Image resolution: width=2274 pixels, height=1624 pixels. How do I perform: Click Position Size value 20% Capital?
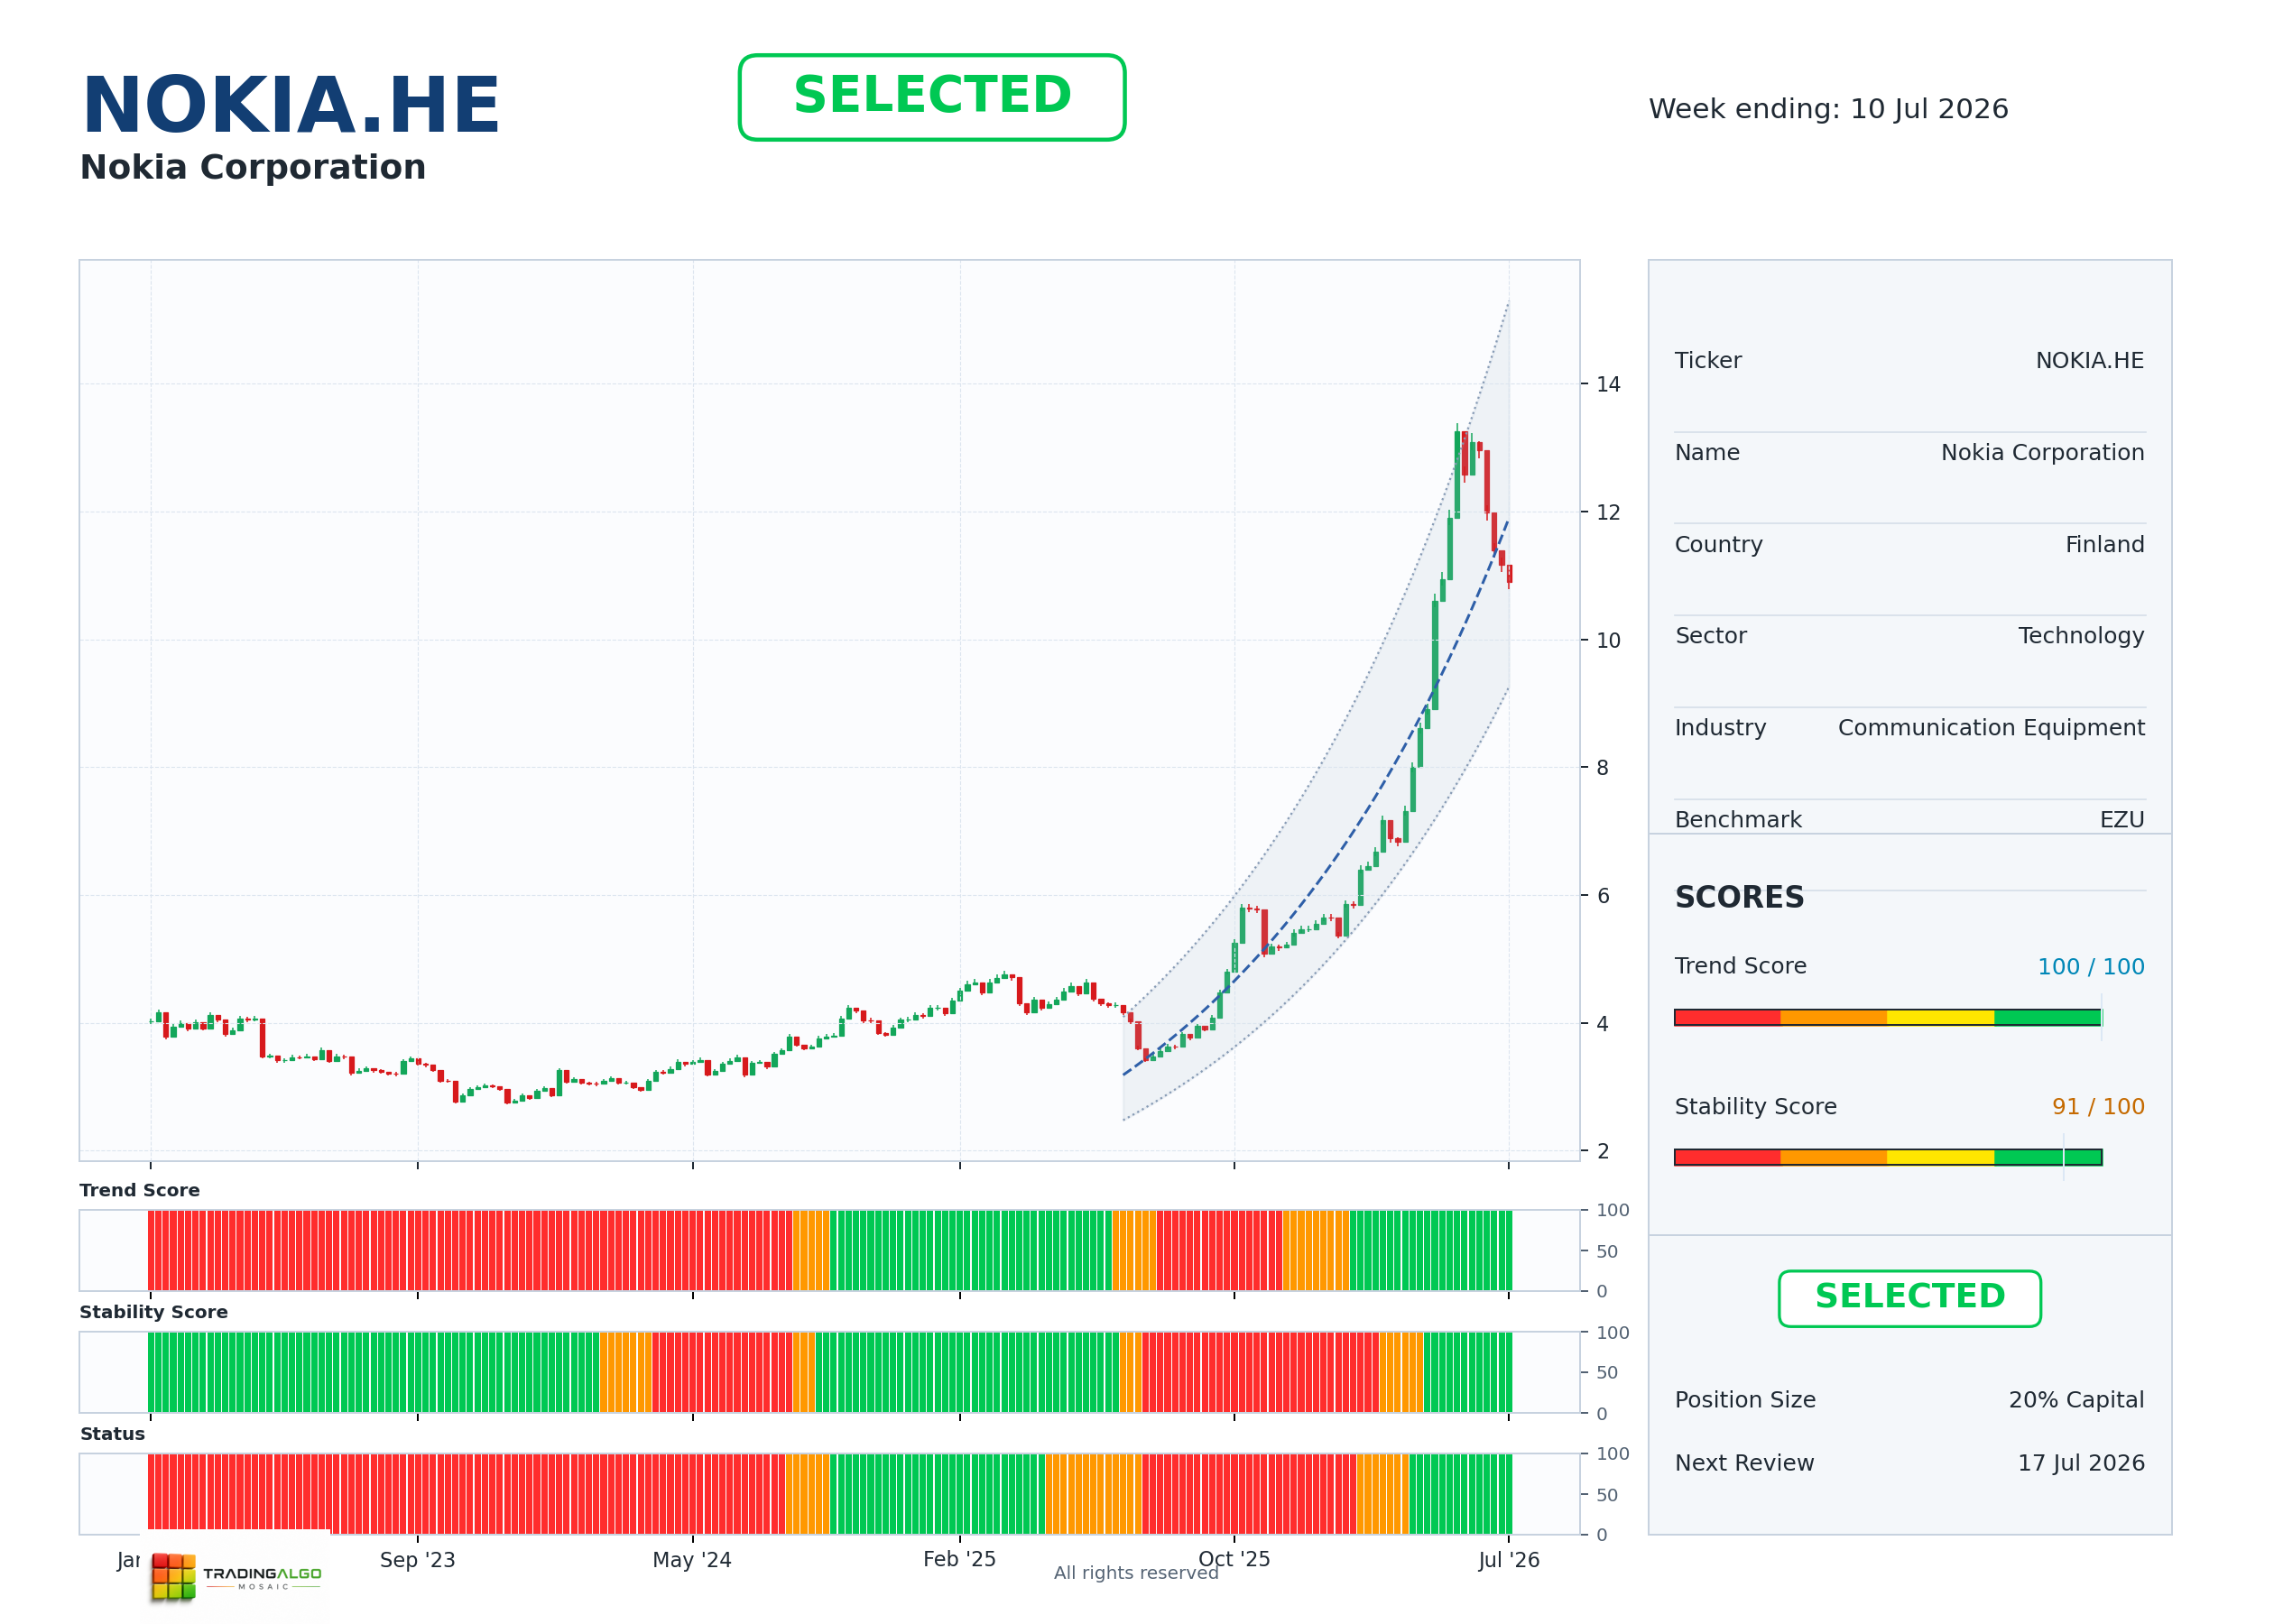(x=2076, y=1400)
